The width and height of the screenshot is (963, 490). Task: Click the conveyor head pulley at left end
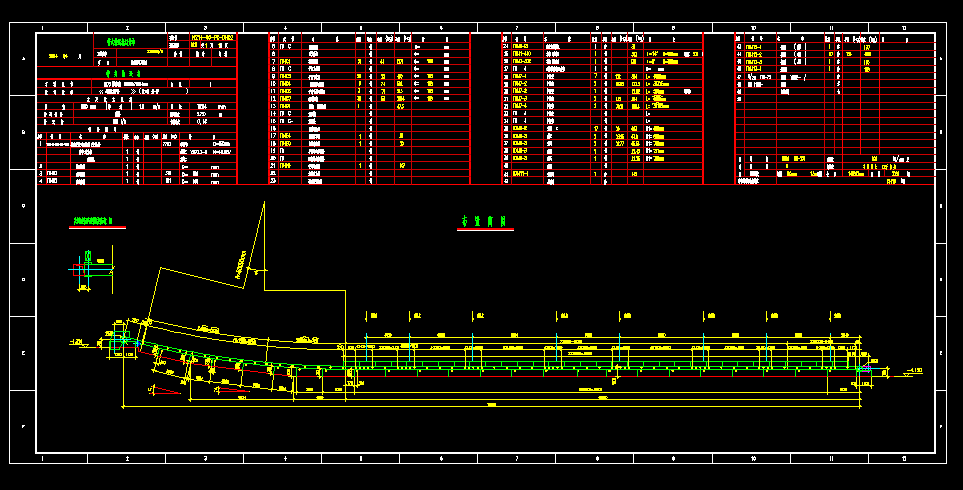pos(123,340)
